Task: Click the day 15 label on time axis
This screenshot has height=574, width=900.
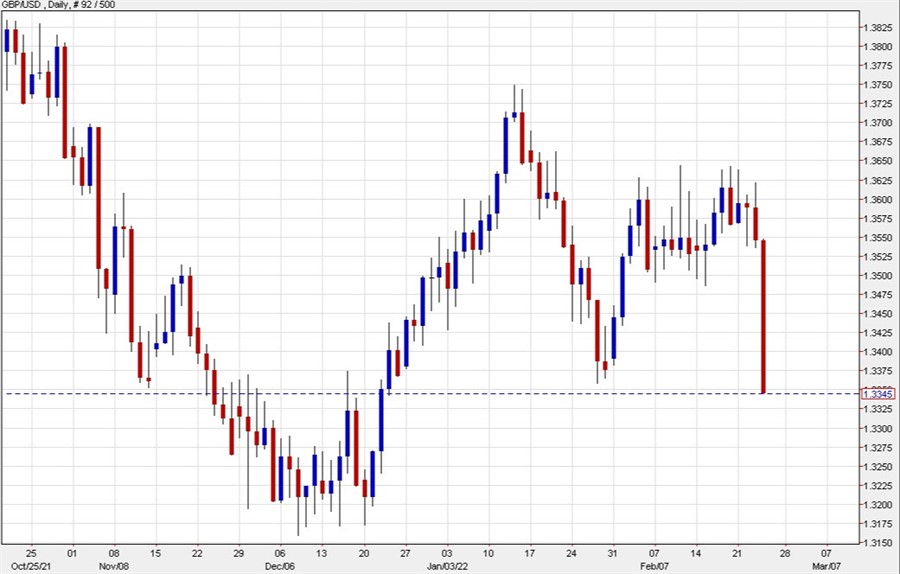Action: (x=156, y=554)
